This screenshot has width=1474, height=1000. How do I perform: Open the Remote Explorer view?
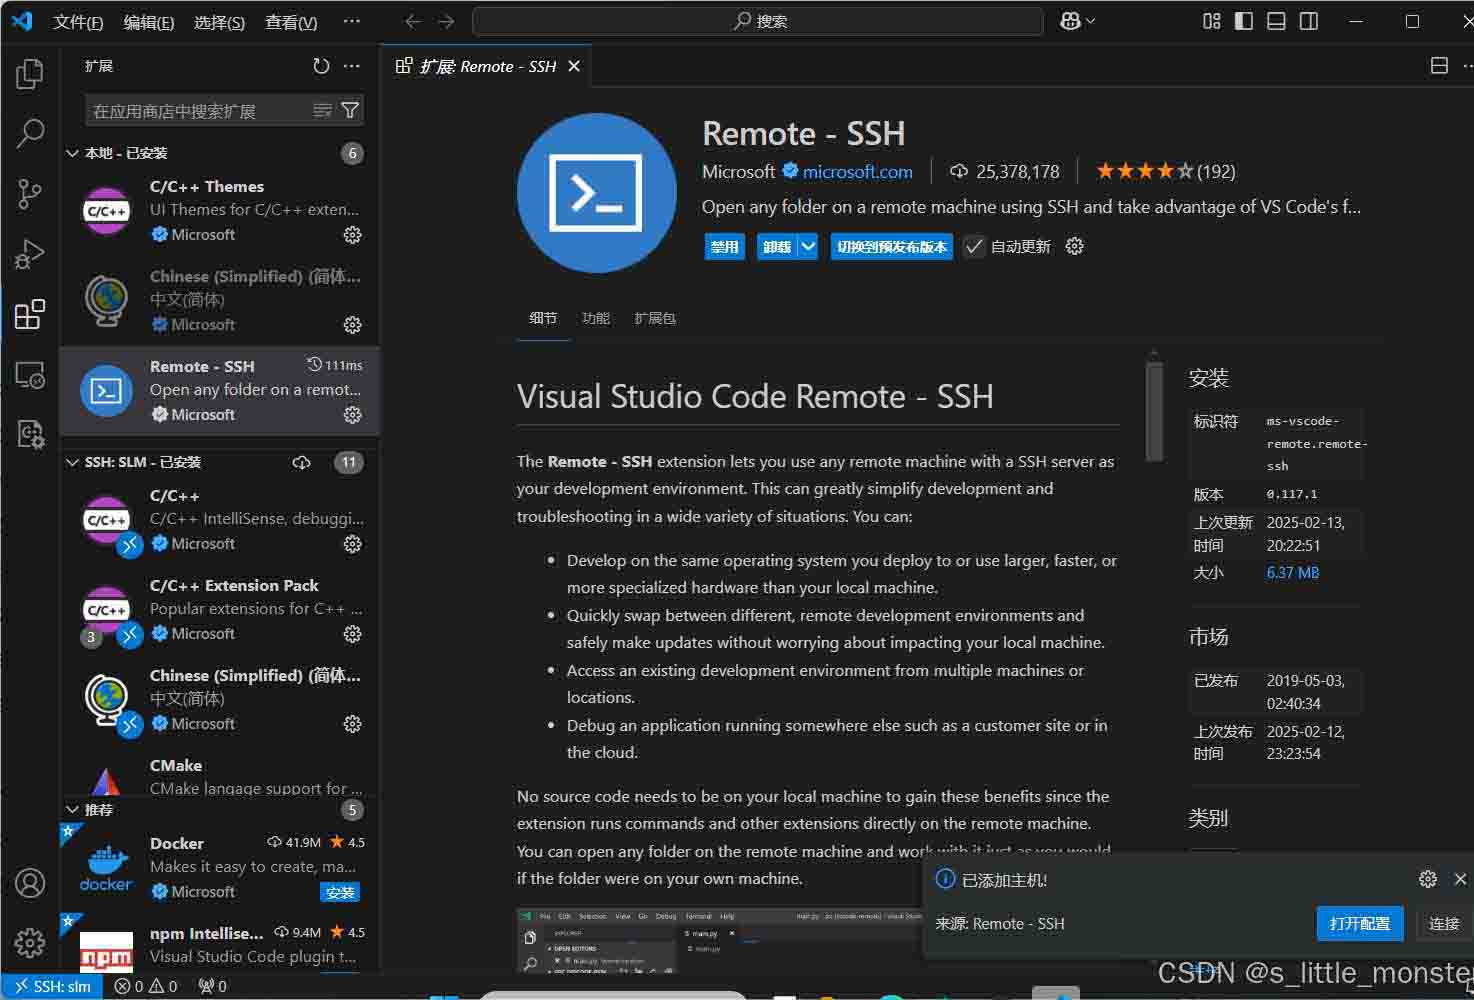(x=30, y=375)
